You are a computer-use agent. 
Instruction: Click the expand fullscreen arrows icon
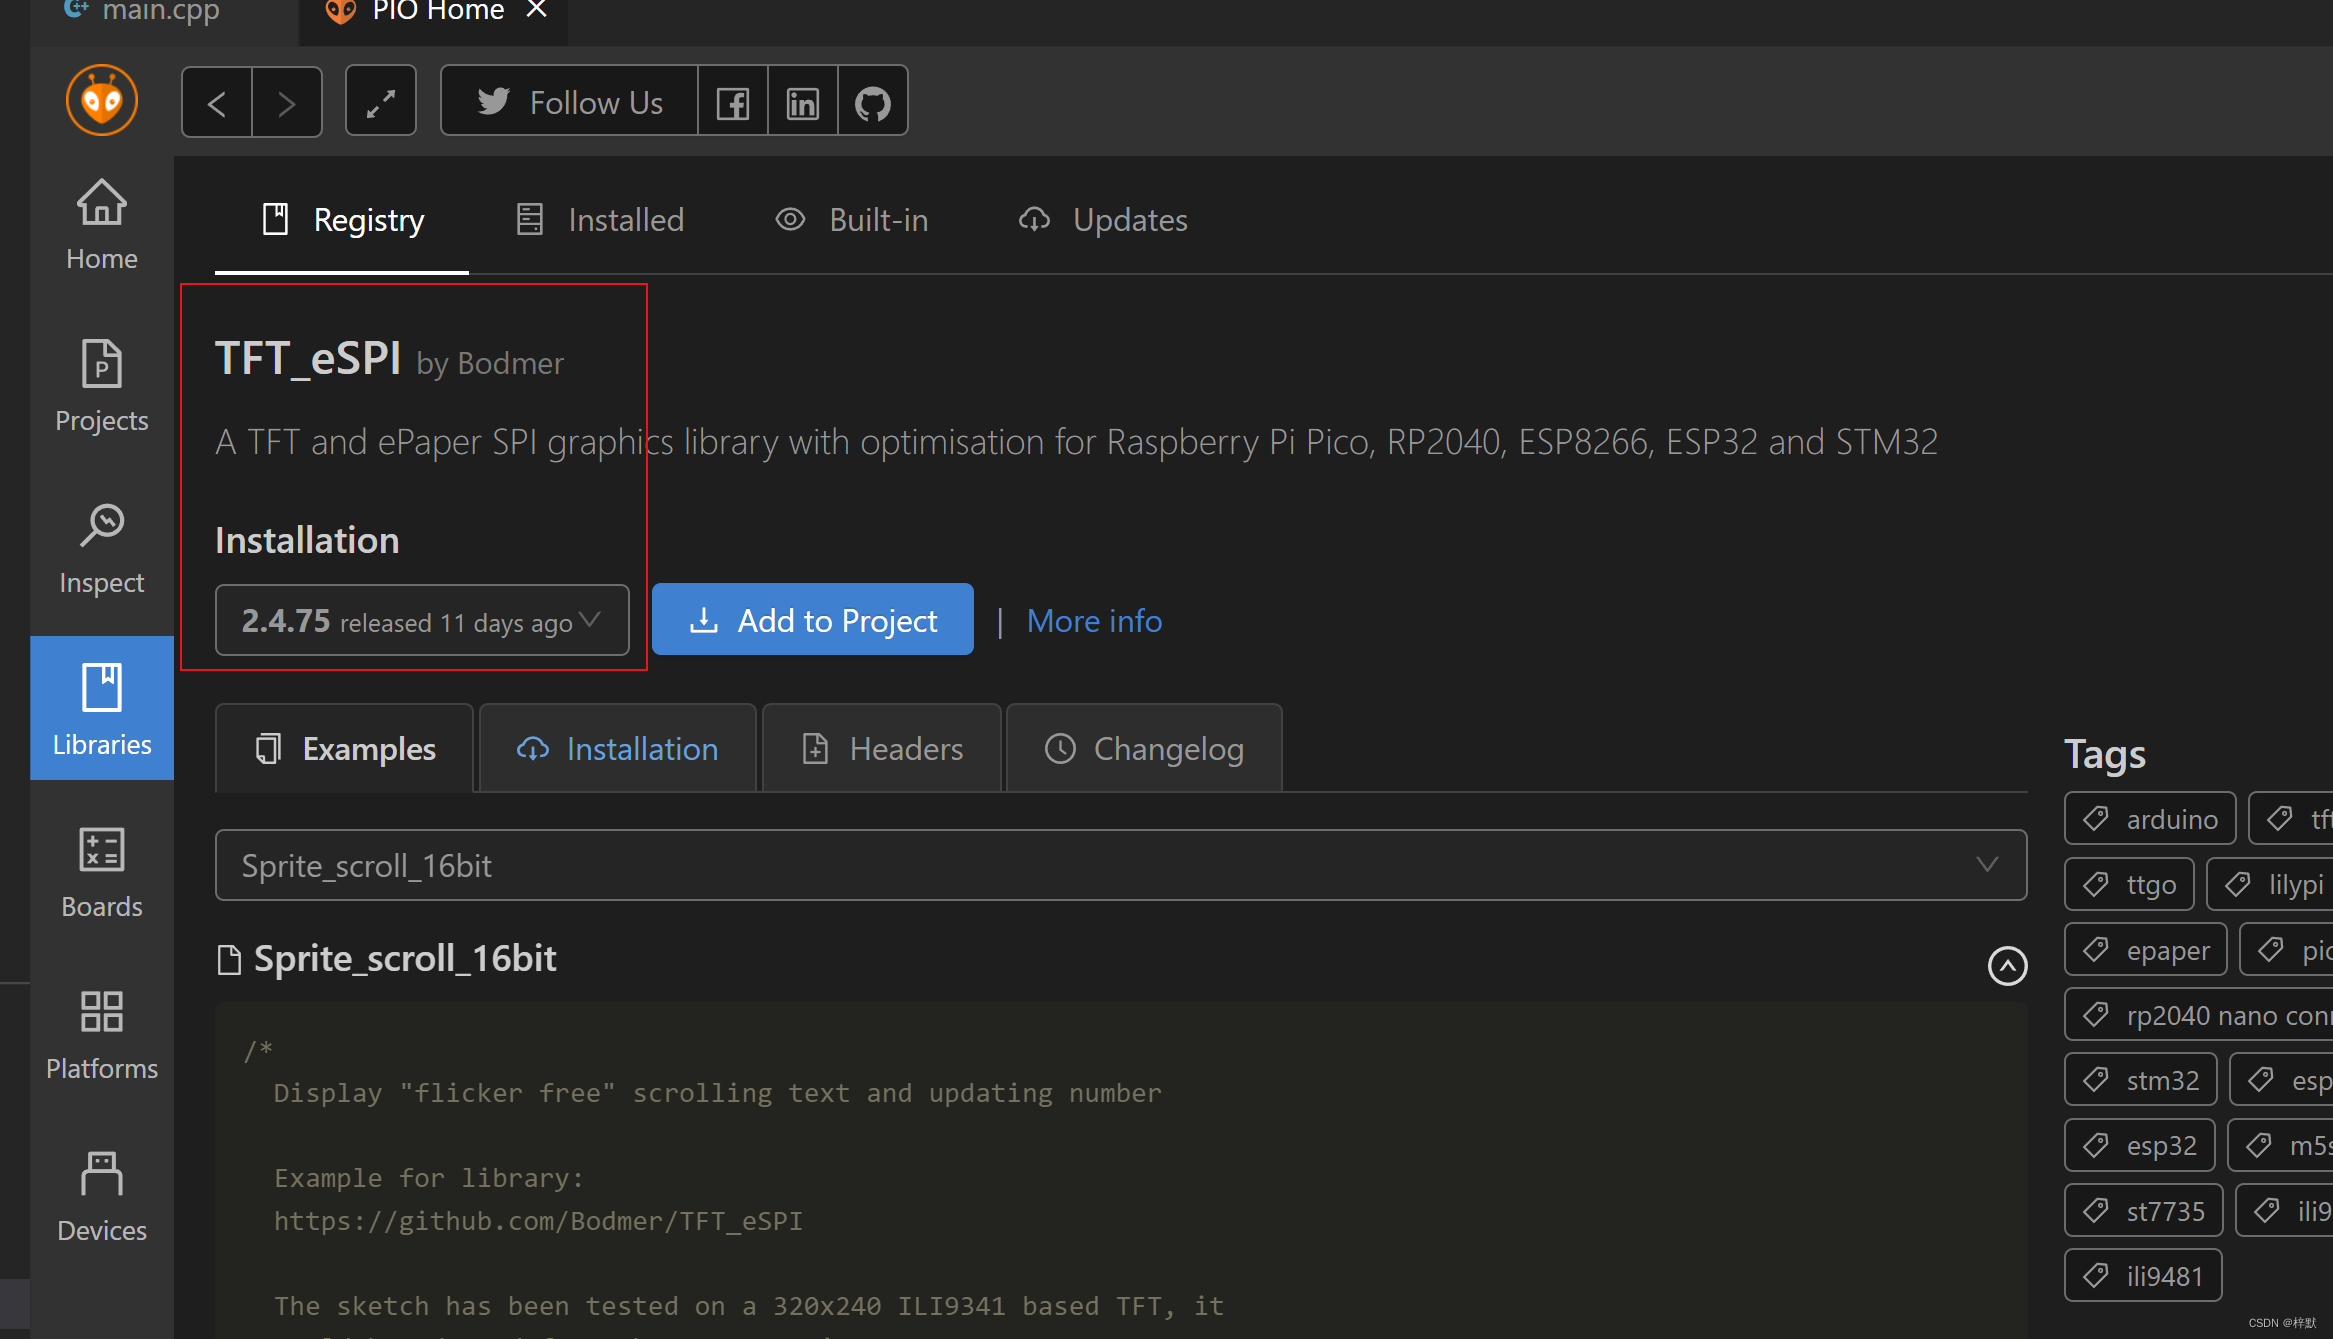pyautogui.click(x=381, y=103)
